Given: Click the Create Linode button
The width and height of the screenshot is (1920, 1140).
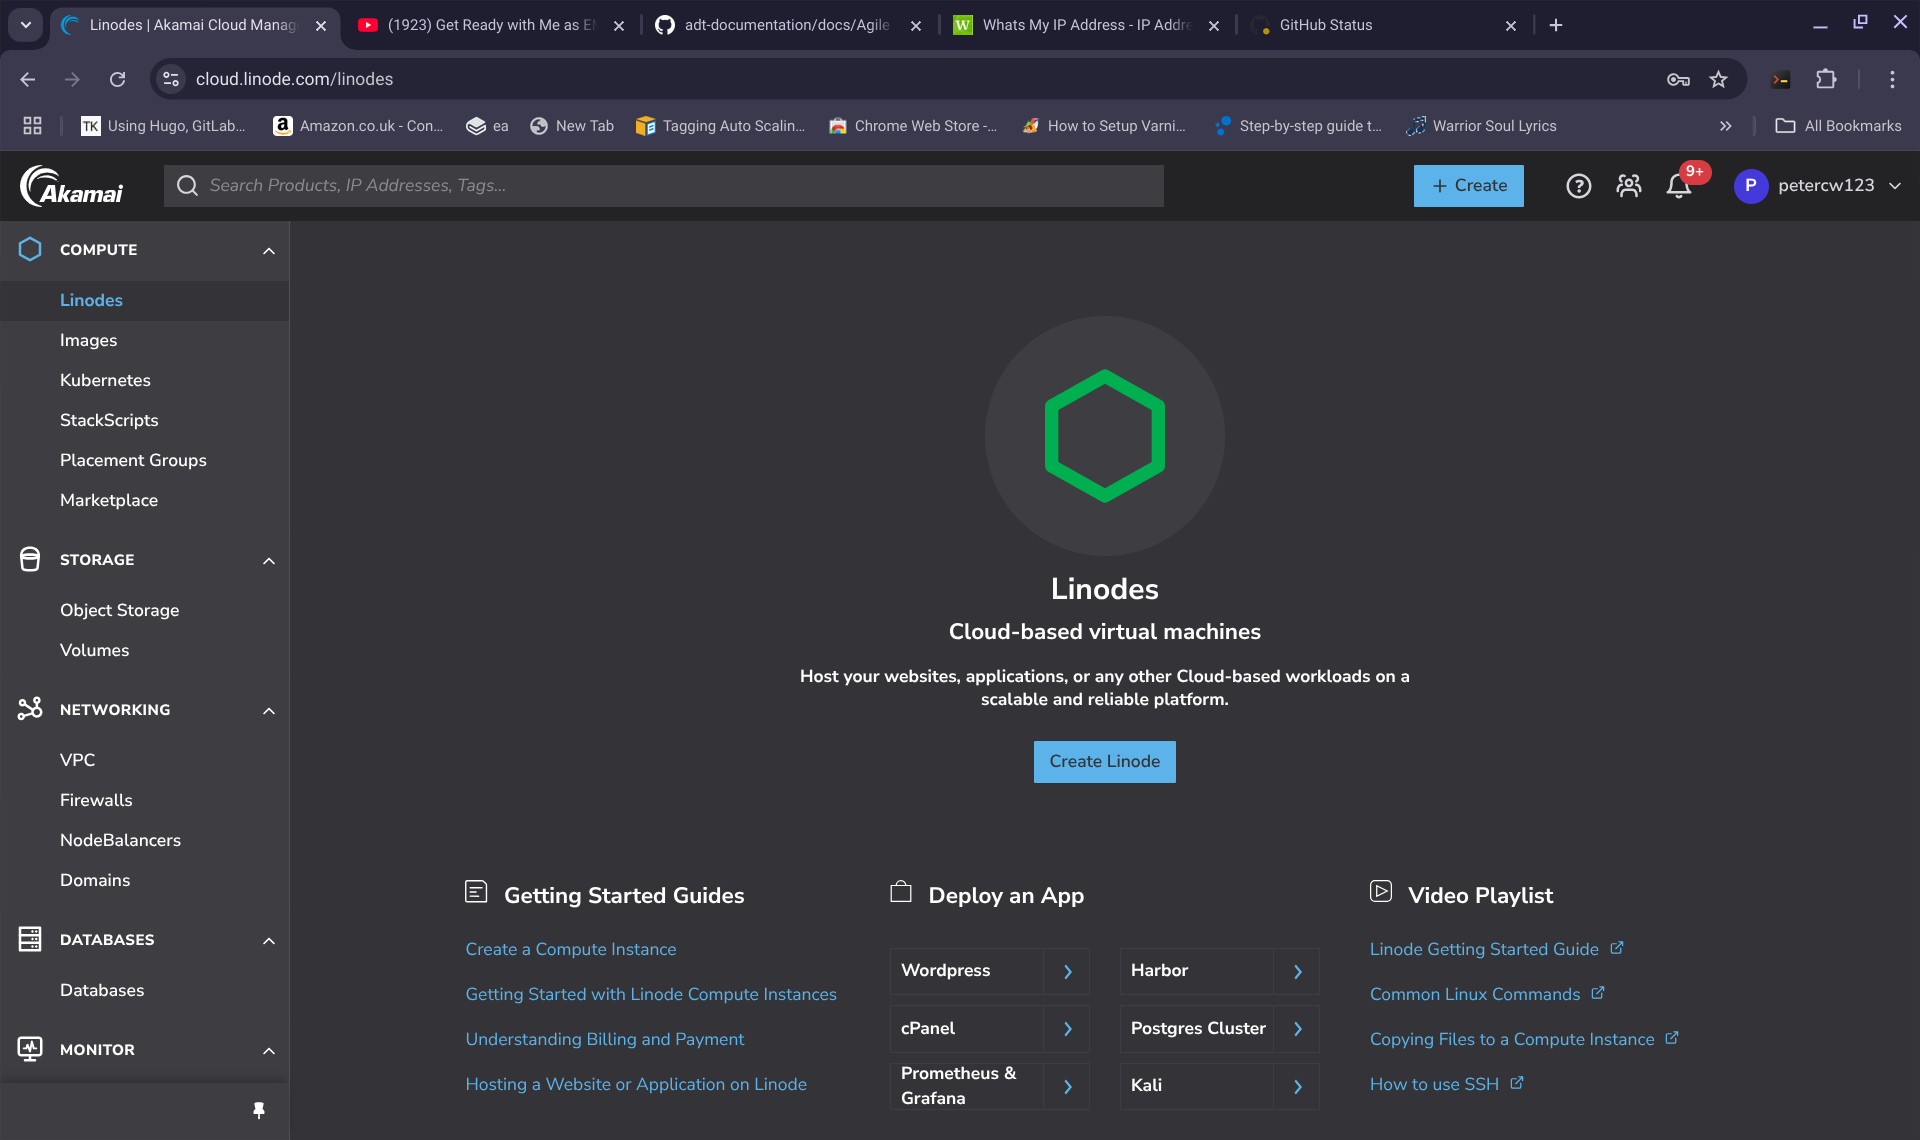Looking at the screenshot, I should click(1104, 762).
